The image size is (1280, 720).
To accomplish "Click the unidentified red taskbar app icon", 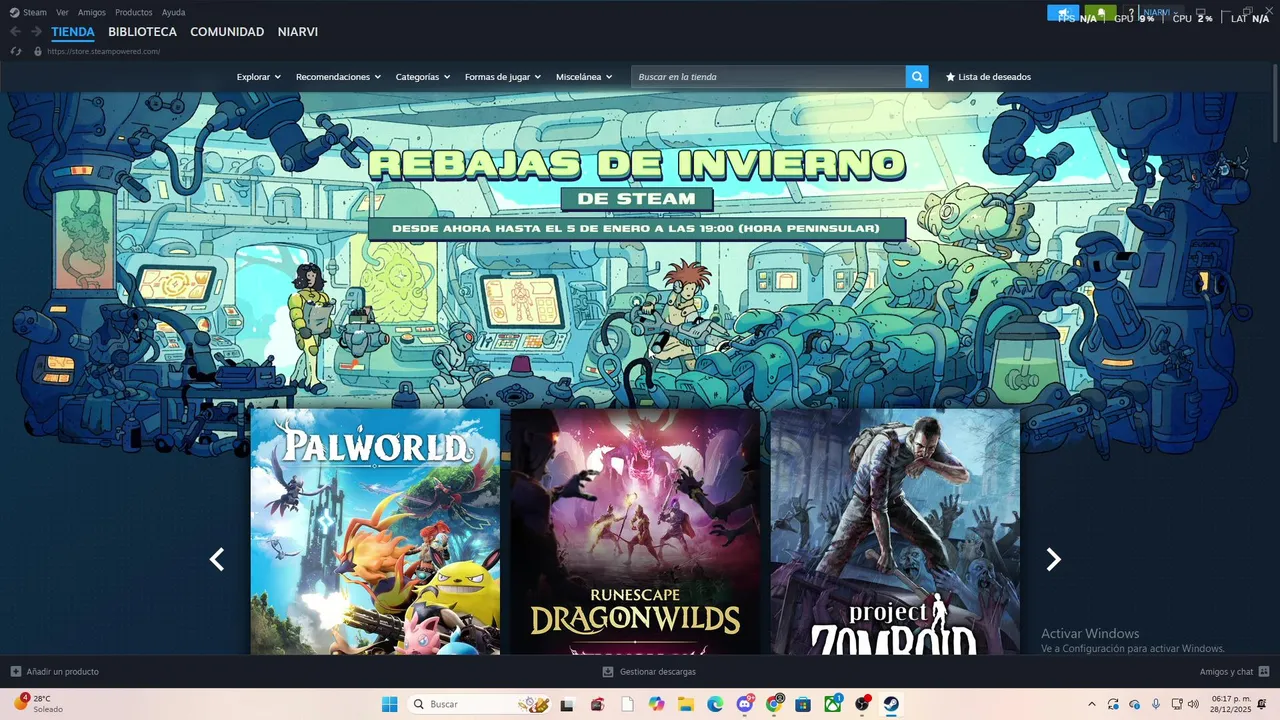I will point(597,704).
